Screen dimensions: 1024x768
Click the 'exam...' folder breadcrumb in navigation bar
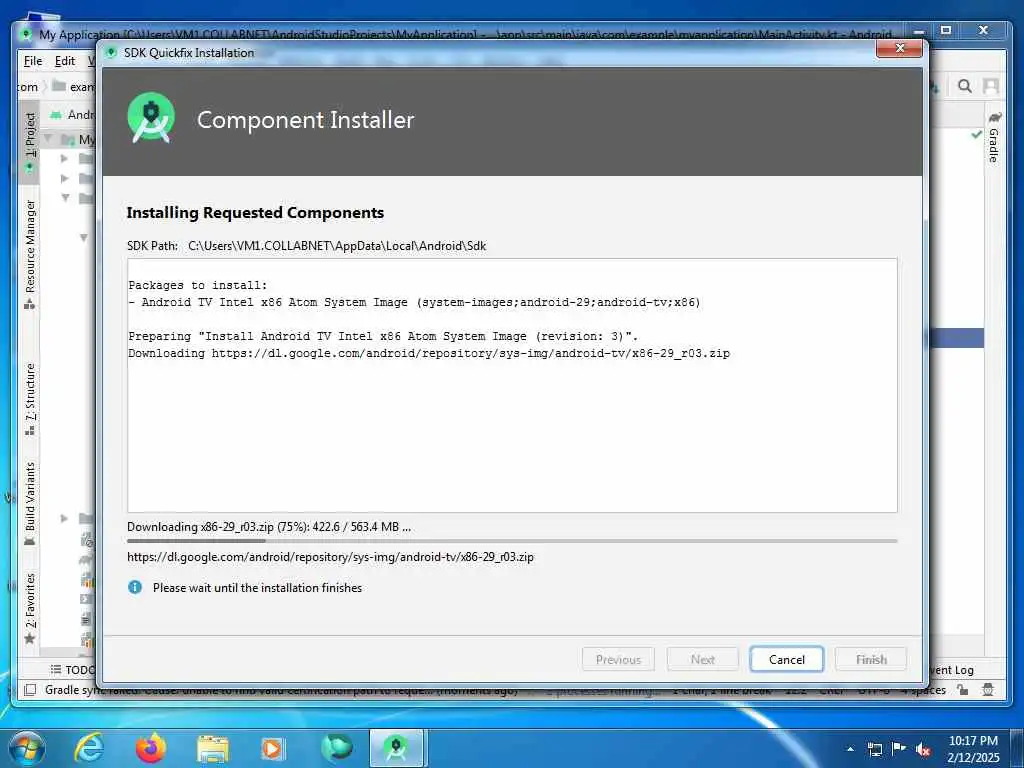tap(74, 86)
